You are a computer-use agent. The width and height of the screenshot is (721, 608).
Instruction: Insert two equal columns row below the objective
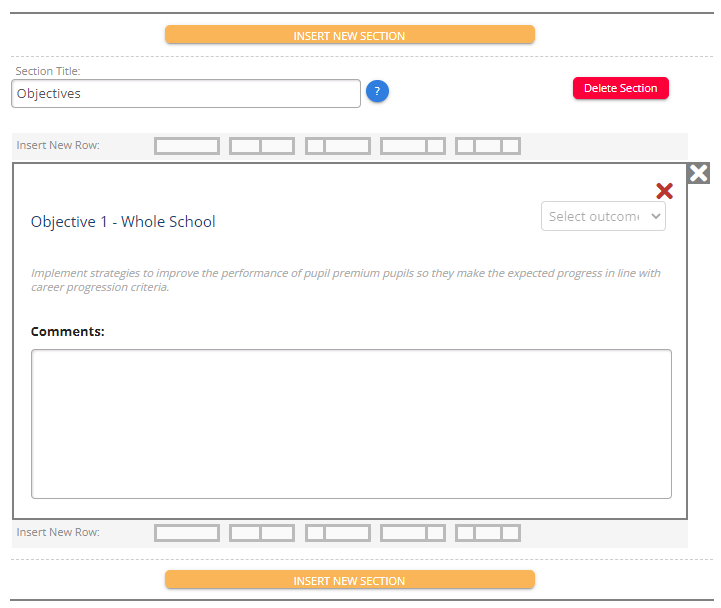pos(262,533)
